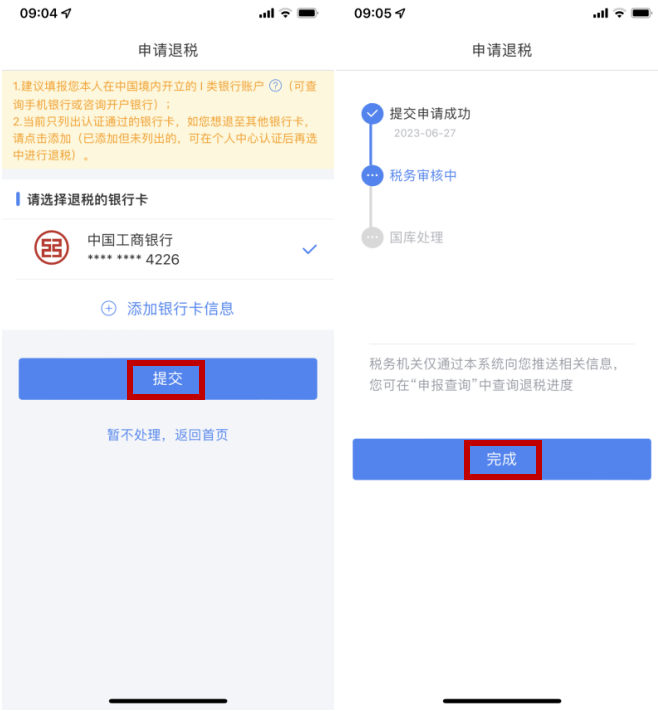This screenshot has height=711, width=658.
Task: Tap the right screen's 申请退税 title
Action: coord(502,50)
